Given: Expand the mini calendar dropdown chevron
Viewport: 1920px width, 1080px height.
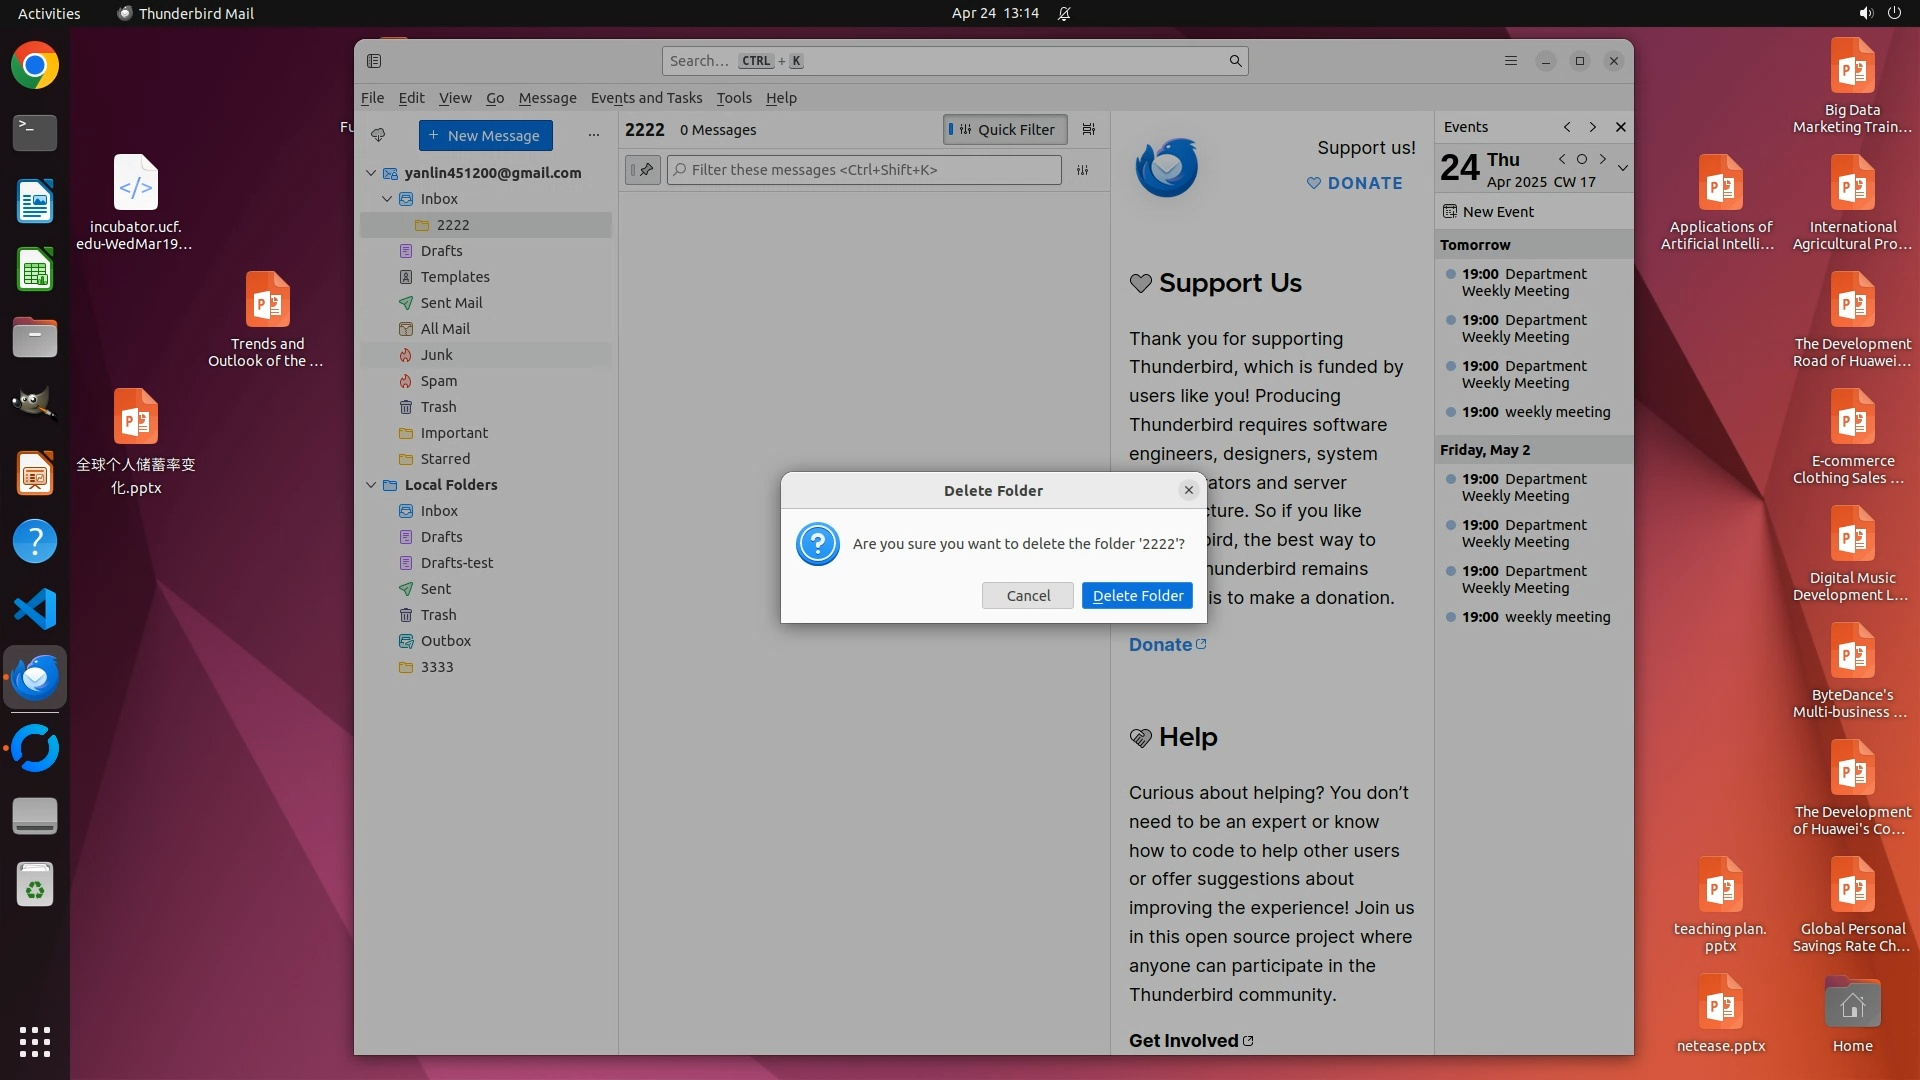Looking at the screenshot, I should click(x=1622, y=168).
